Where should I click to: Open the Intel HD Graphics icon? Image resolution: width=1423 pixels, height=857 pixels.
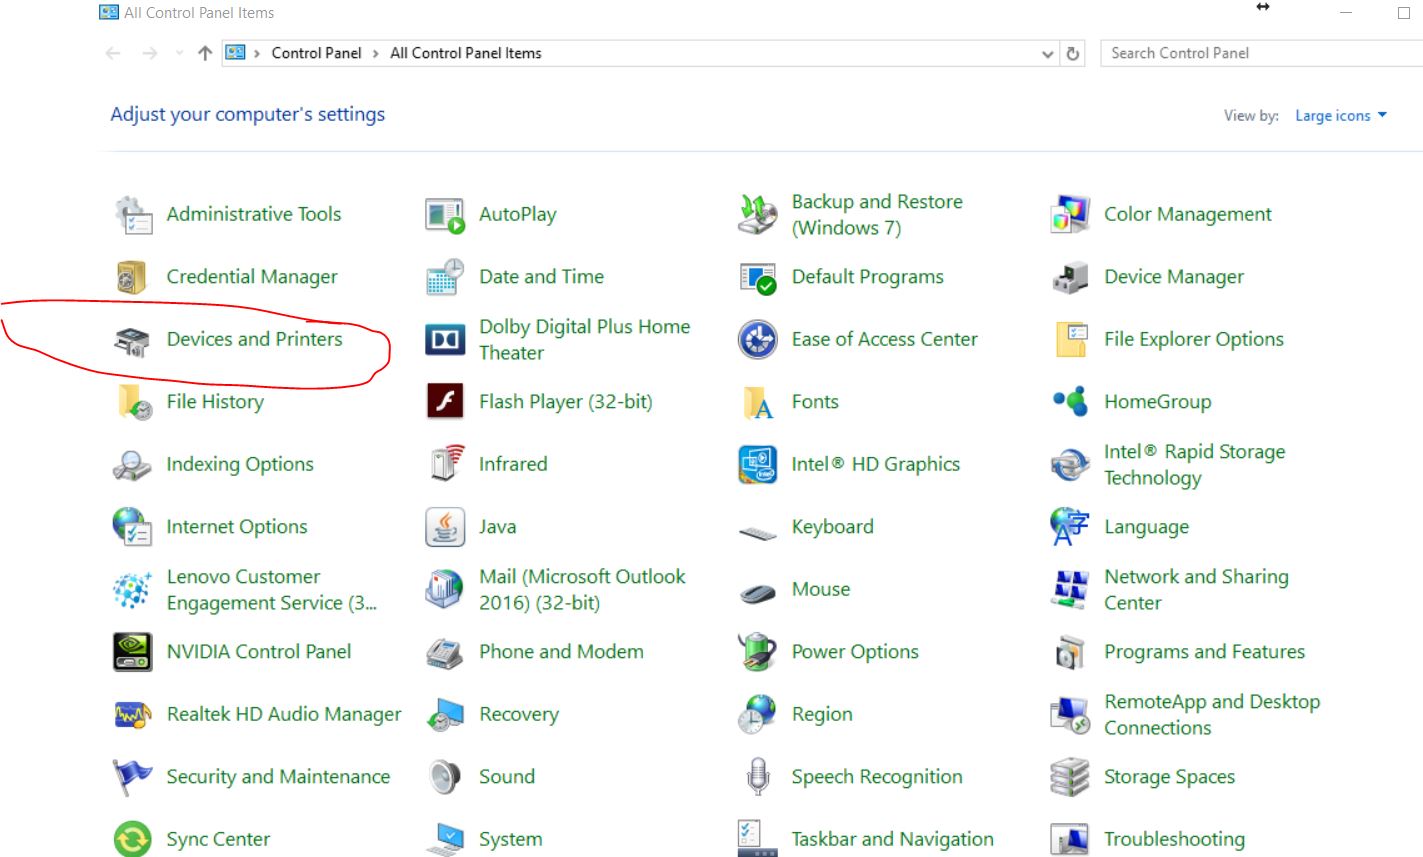coord(757,465)
